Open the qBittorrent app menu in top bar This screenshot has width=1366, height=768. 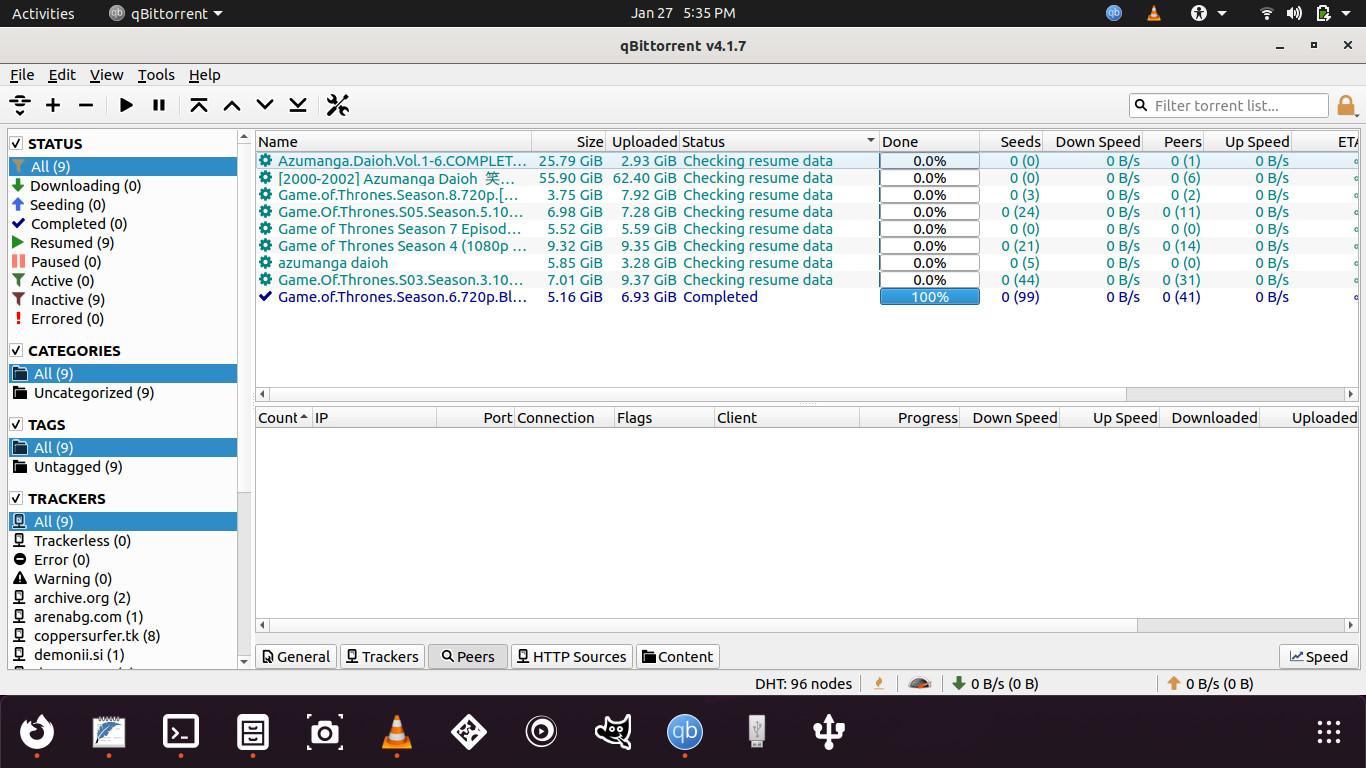coord(165,13)
